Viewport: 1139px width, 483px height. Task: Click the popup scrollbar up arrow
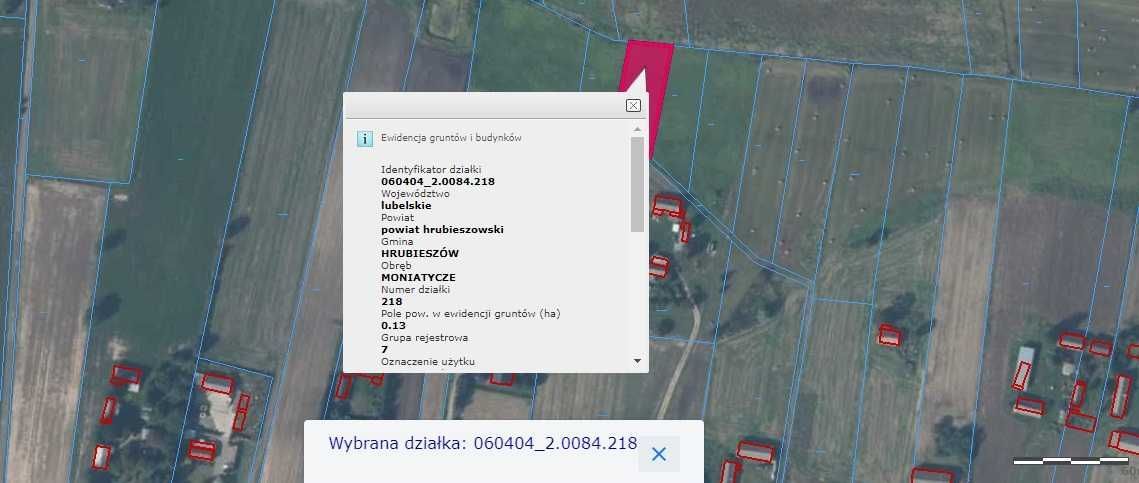pyautogui.click(x=637, y=129)
